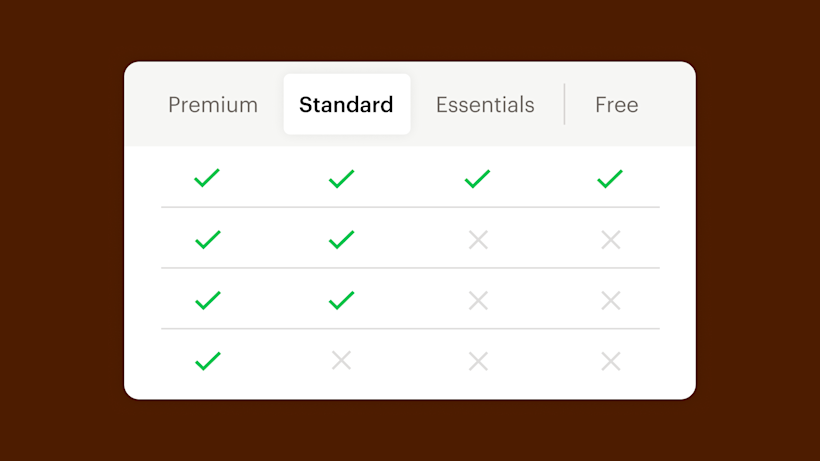This screenshot has width=820, height=461.
Task: Click Standard's third row checkmark
Action: pos(342,301)
